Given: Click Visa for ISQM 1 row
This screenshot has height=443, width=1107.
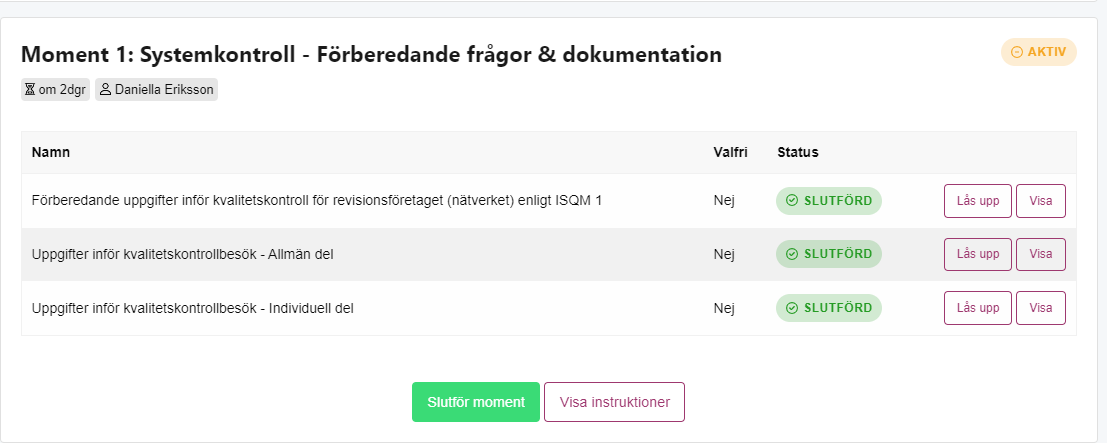Looking at the screenshot, I should (x=1041, y=201).
